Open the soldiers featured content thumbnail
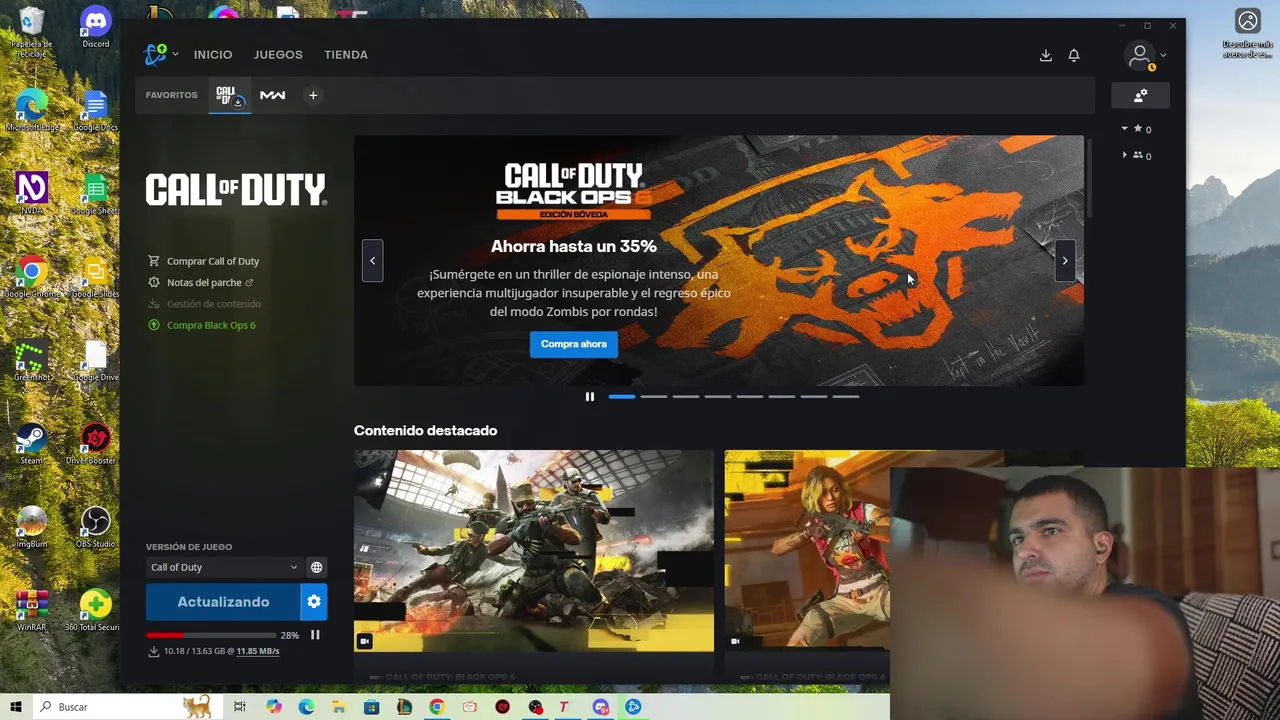Screen dimensions: 1280x720 pyautogui.click(x=534, y=551)
